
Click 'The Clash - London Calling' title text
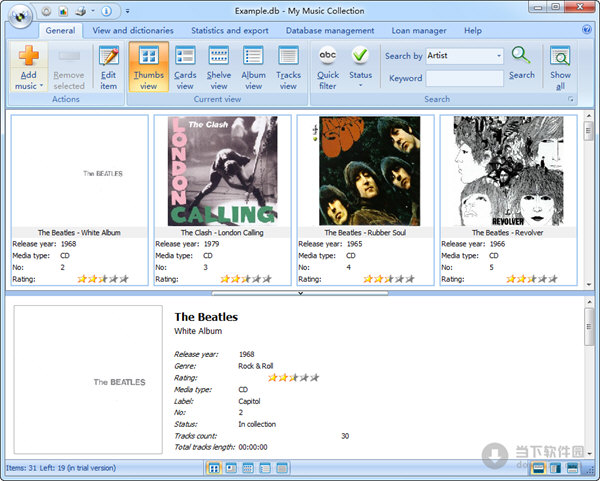coord(222,233)
